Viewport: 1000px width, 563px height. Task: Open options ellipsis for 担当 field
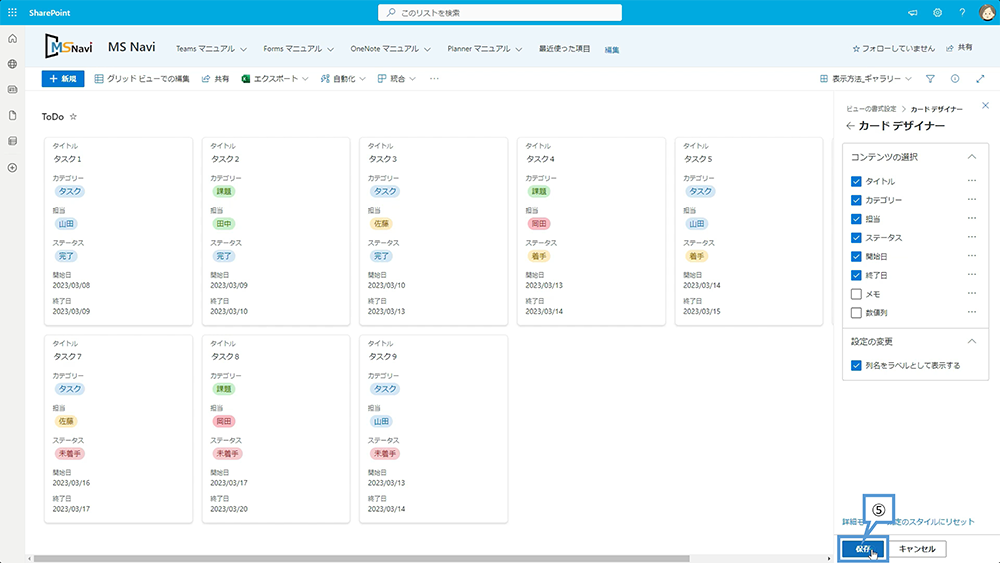tap(971, 219)
